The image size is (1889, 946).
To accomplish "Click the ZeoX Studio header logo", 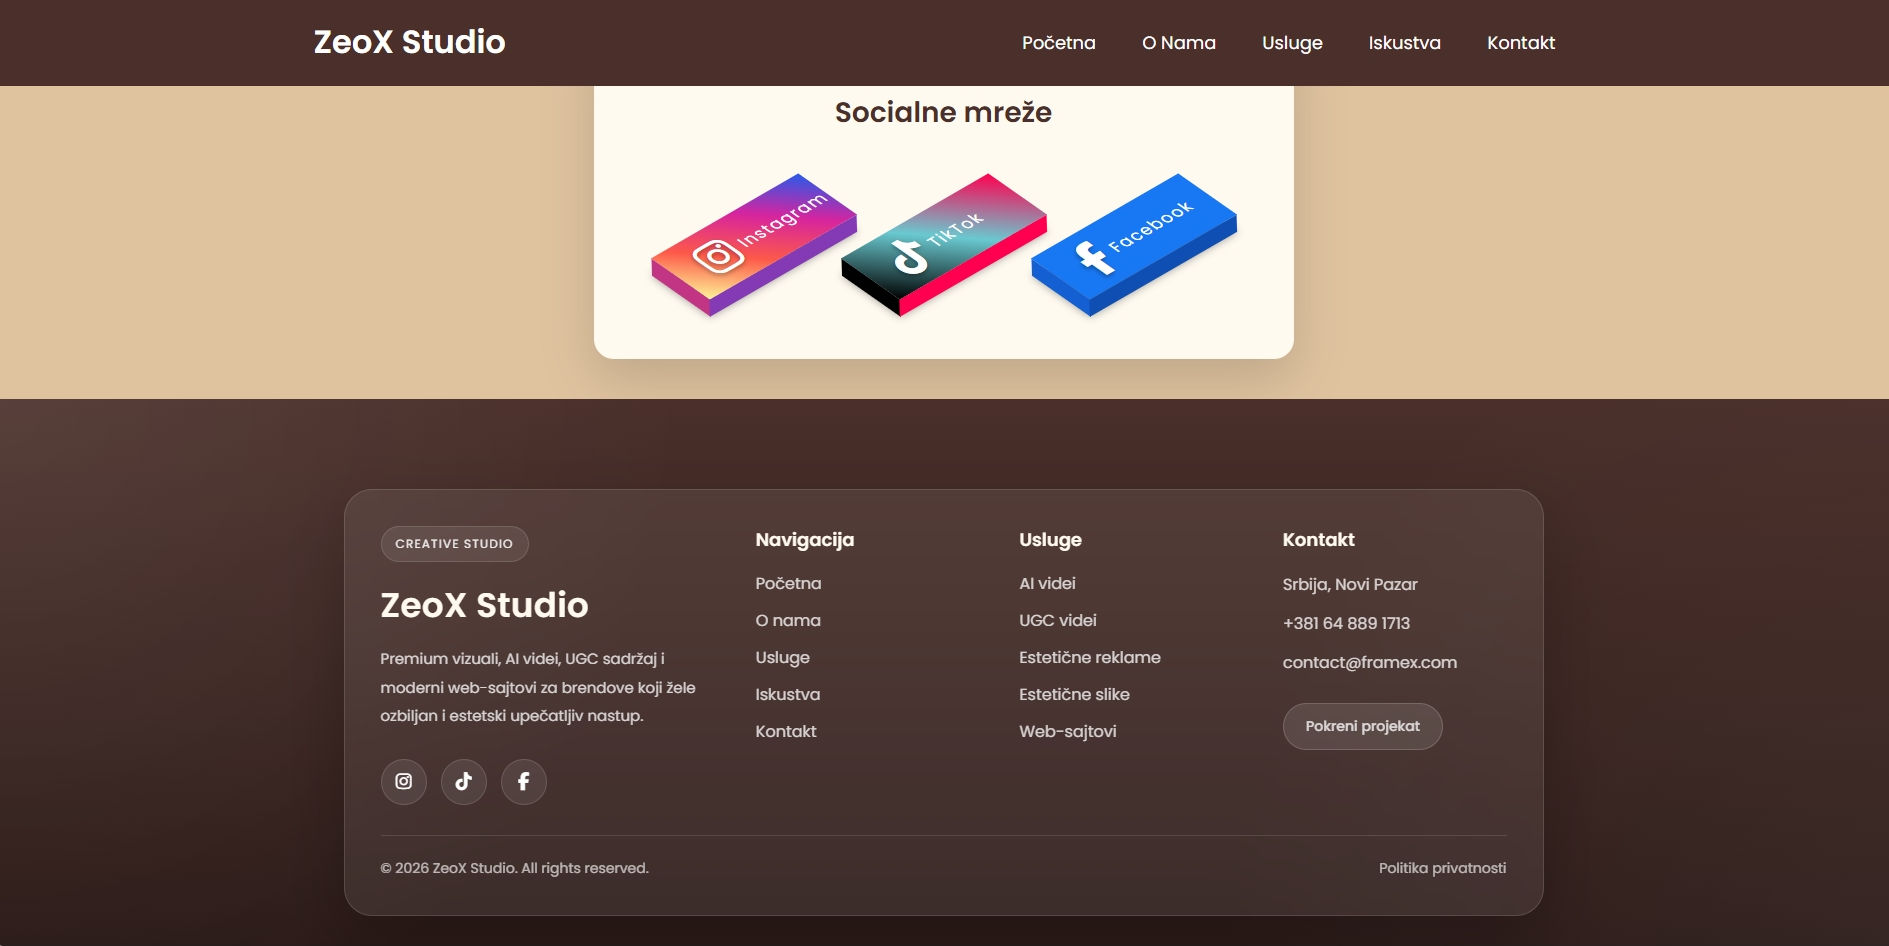I will click(410, 42).
